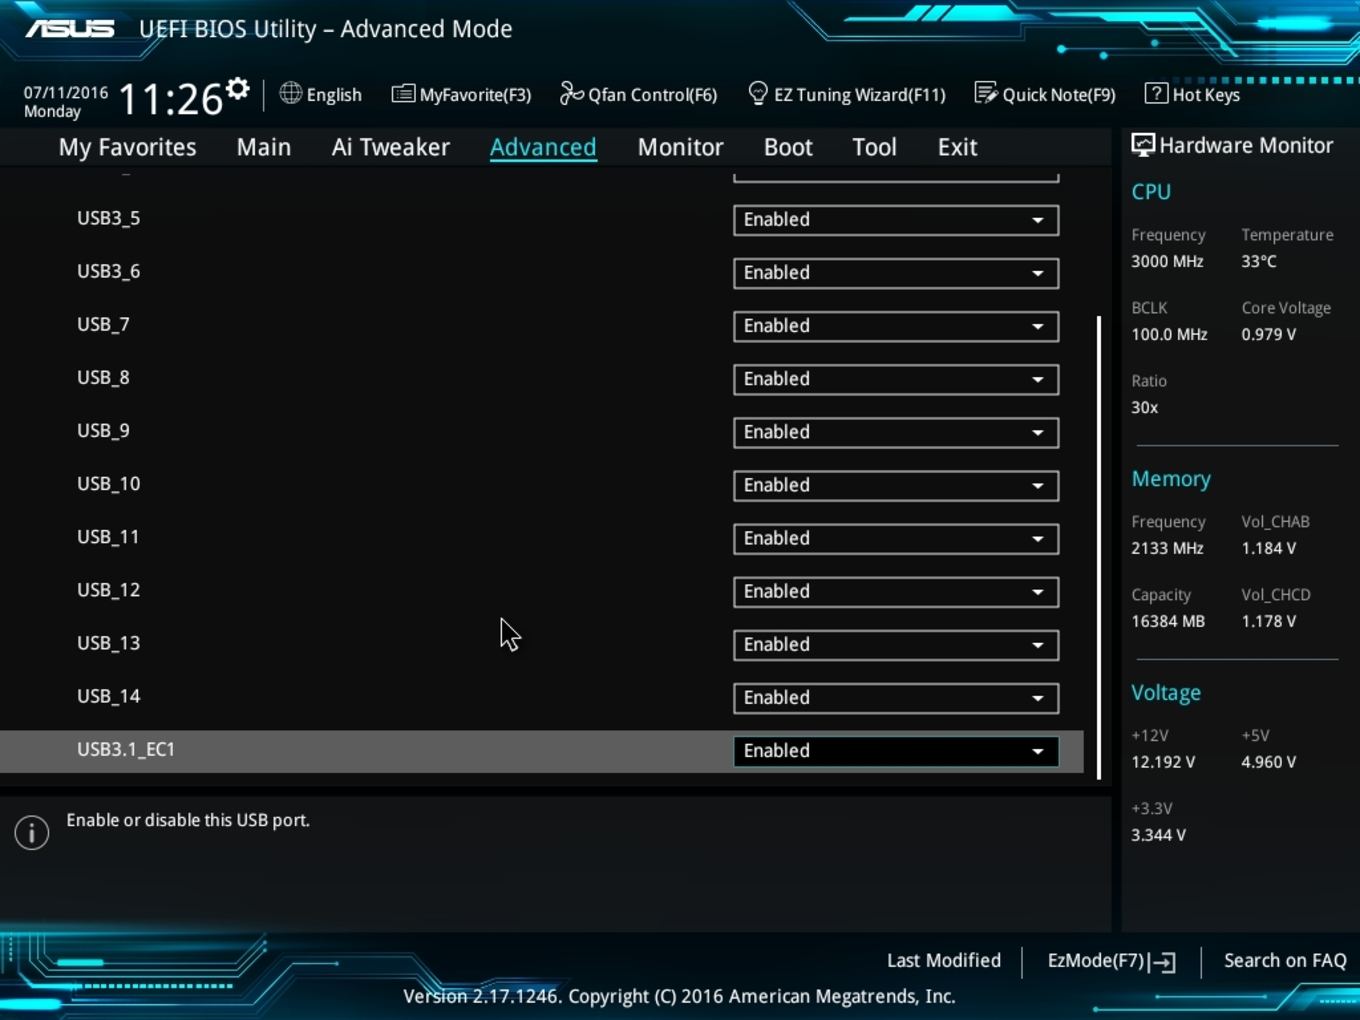Click the English language button
The height and width of the screenshot is (1020, 1360).
click(321, 94)
